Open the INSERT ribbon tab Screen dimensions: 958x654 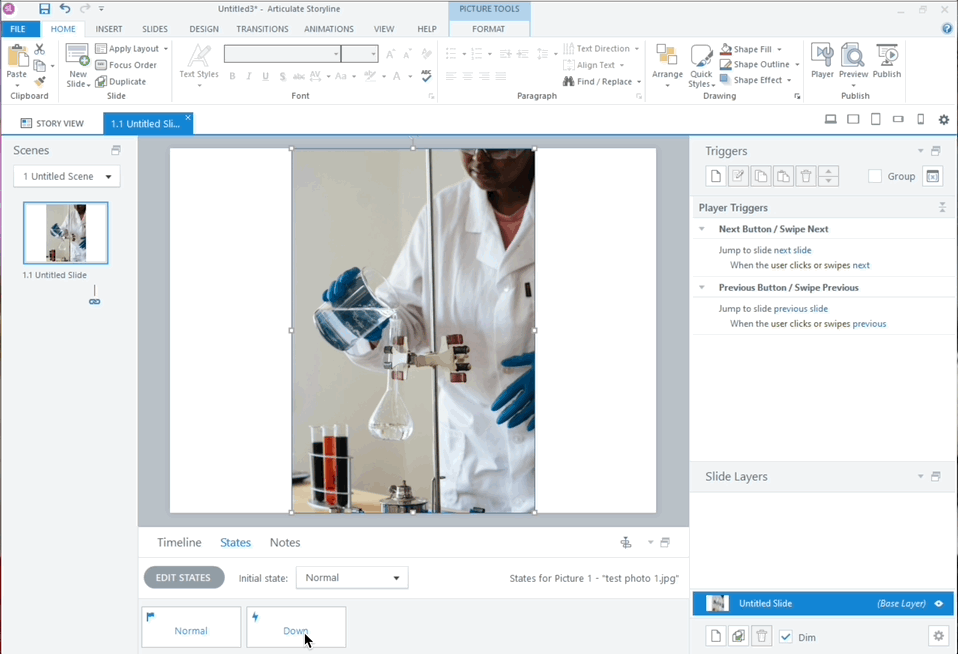(109, 29)
